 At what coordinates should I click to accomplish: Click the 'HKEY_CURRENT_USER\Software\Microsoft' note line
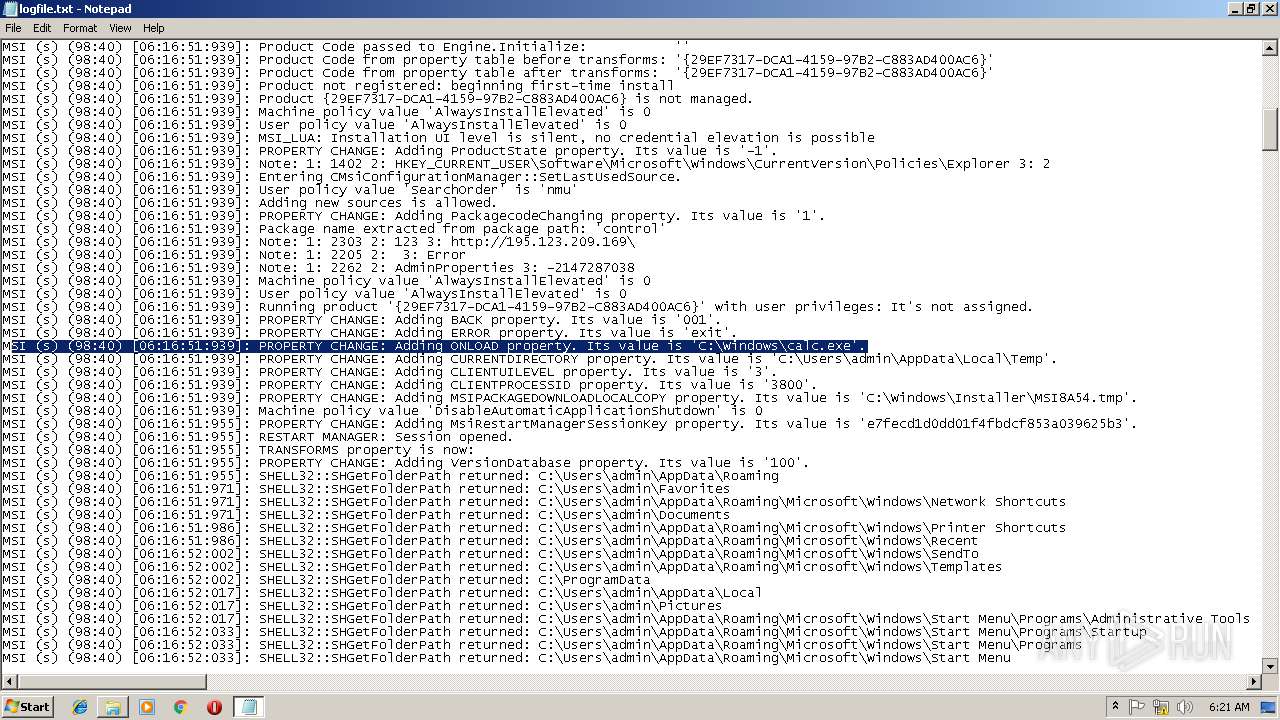click(x=526, y=164)
